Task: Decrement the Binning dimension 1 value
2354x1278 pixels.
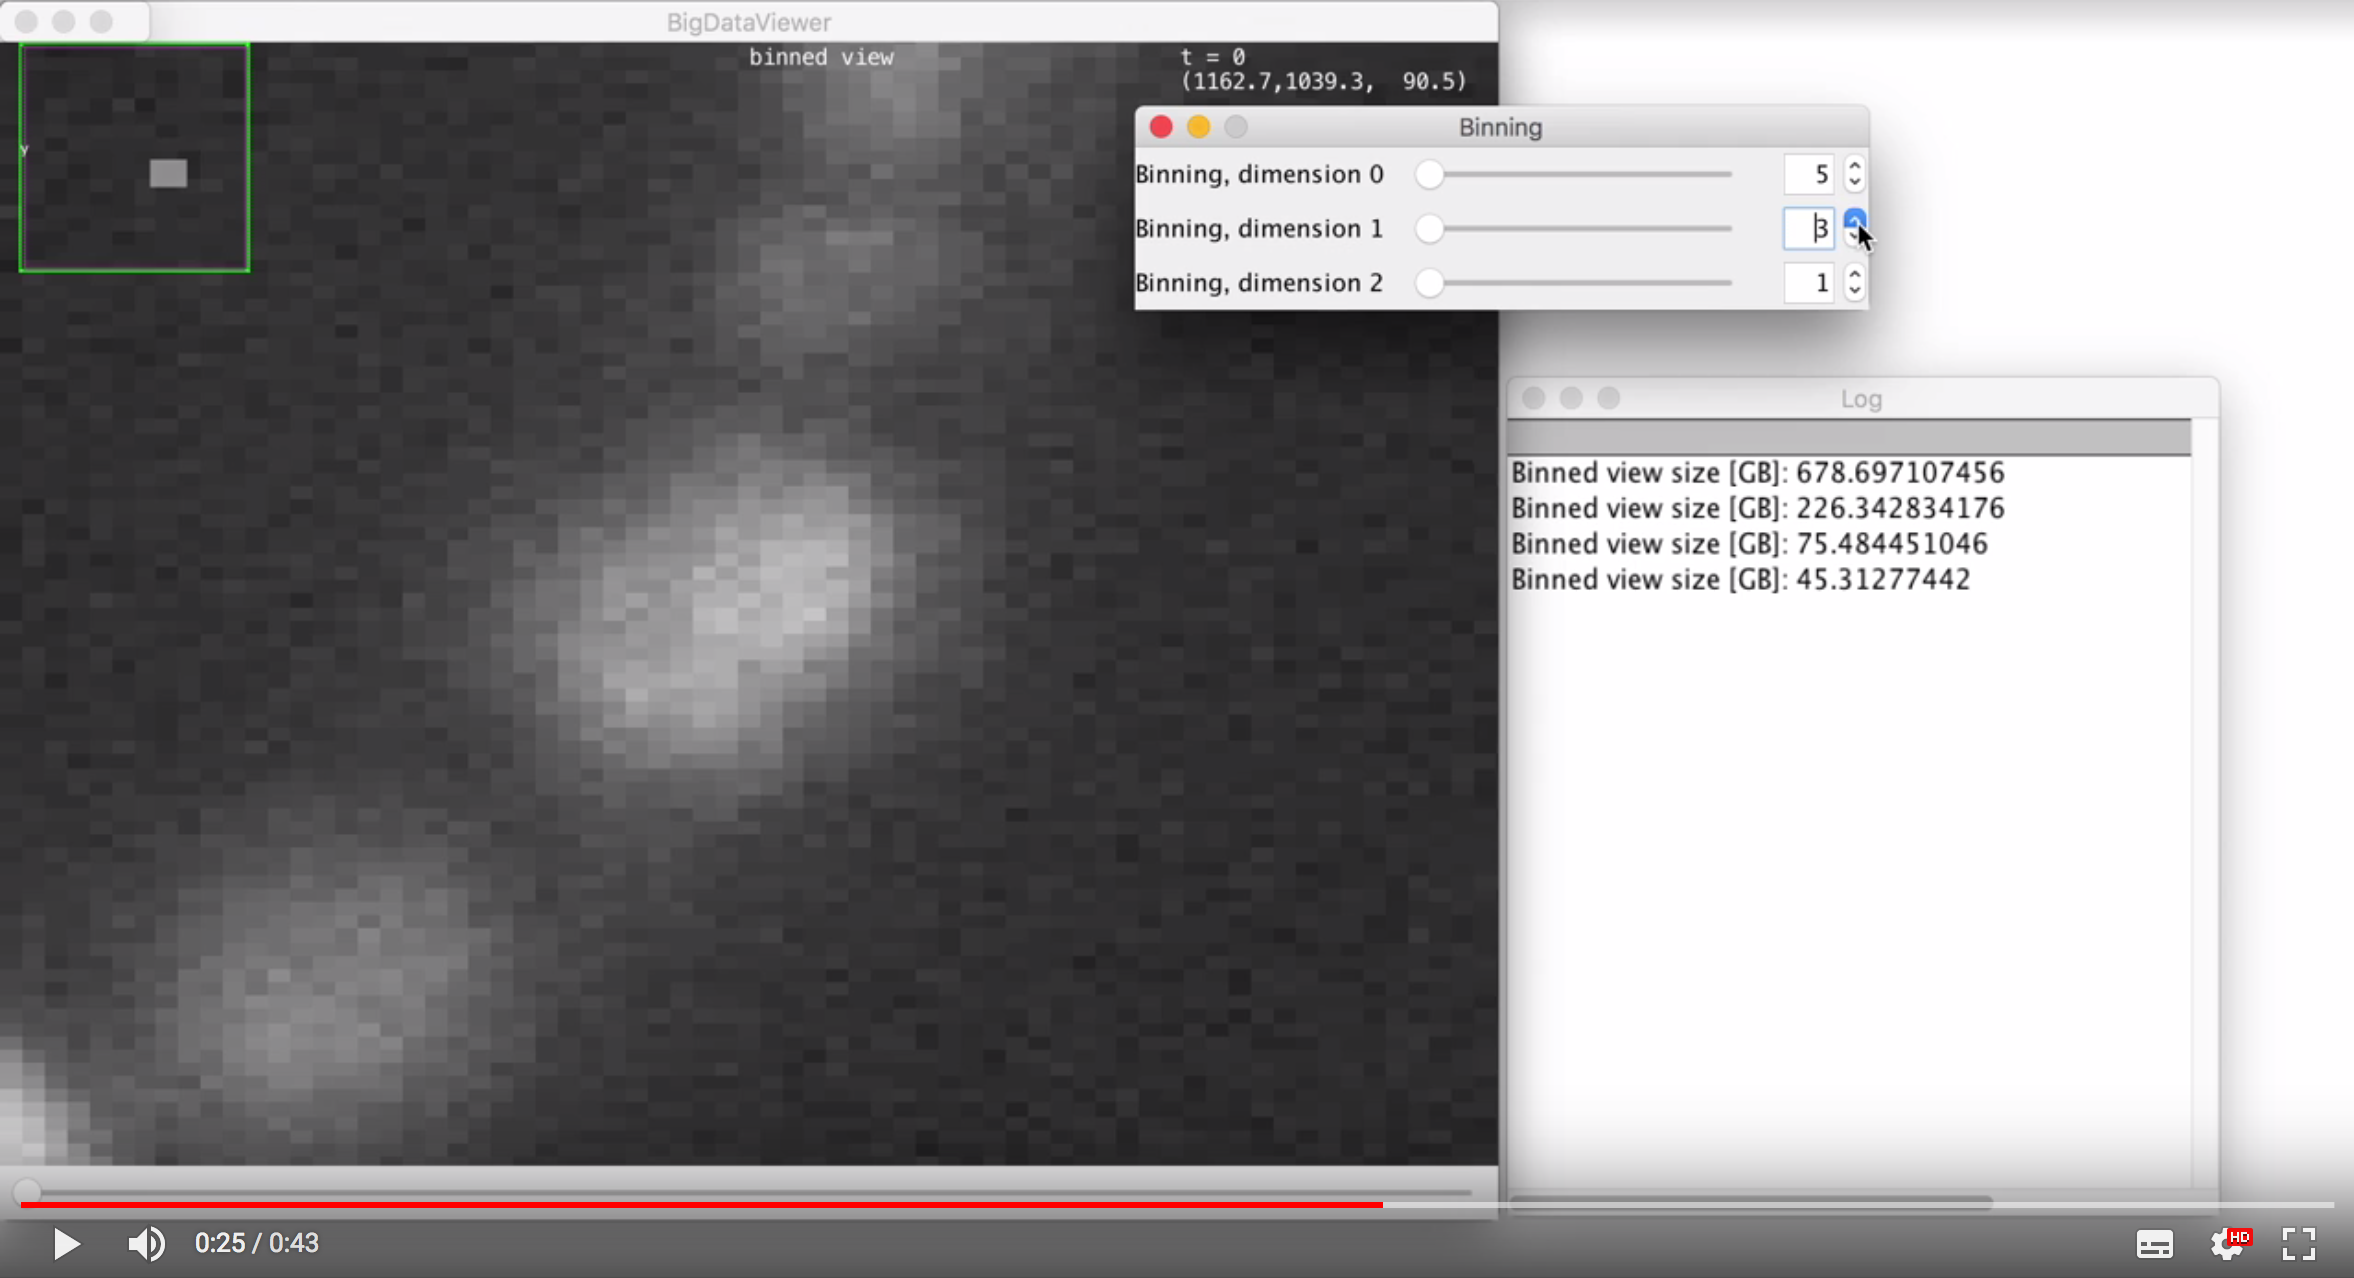Action: coord(1854,237)
